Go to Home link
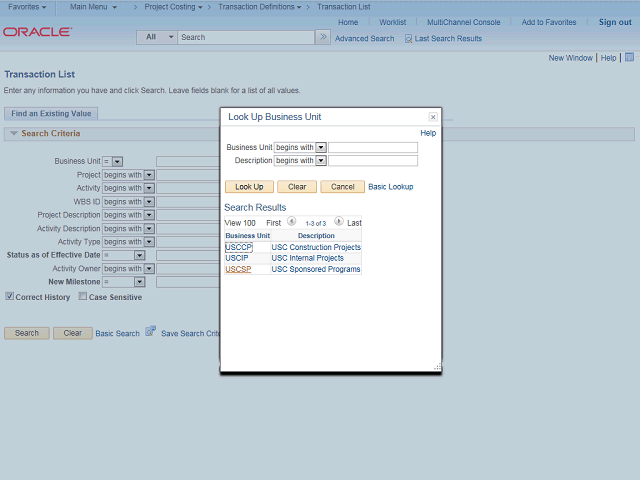Screen dimensions: 640x480 348,22
